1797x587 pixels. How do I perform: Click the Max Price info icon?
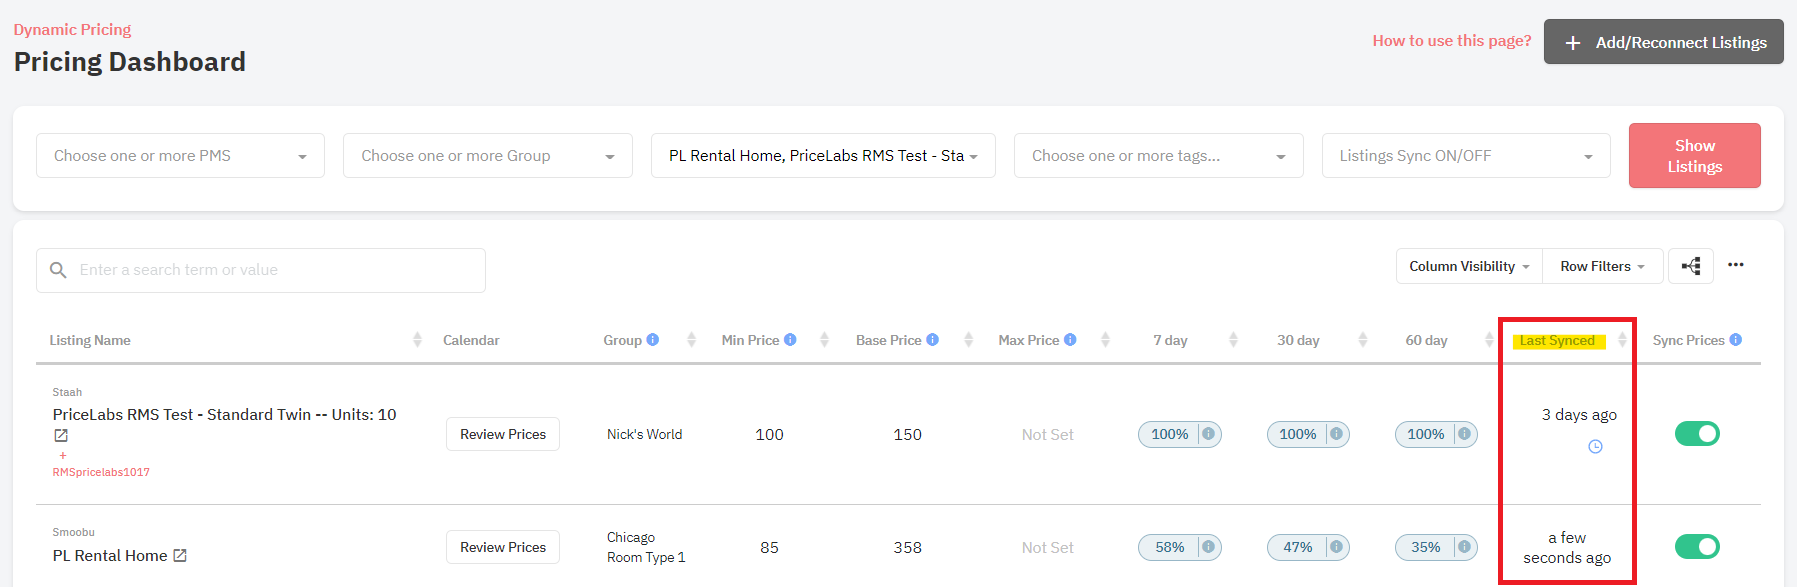1070,340
